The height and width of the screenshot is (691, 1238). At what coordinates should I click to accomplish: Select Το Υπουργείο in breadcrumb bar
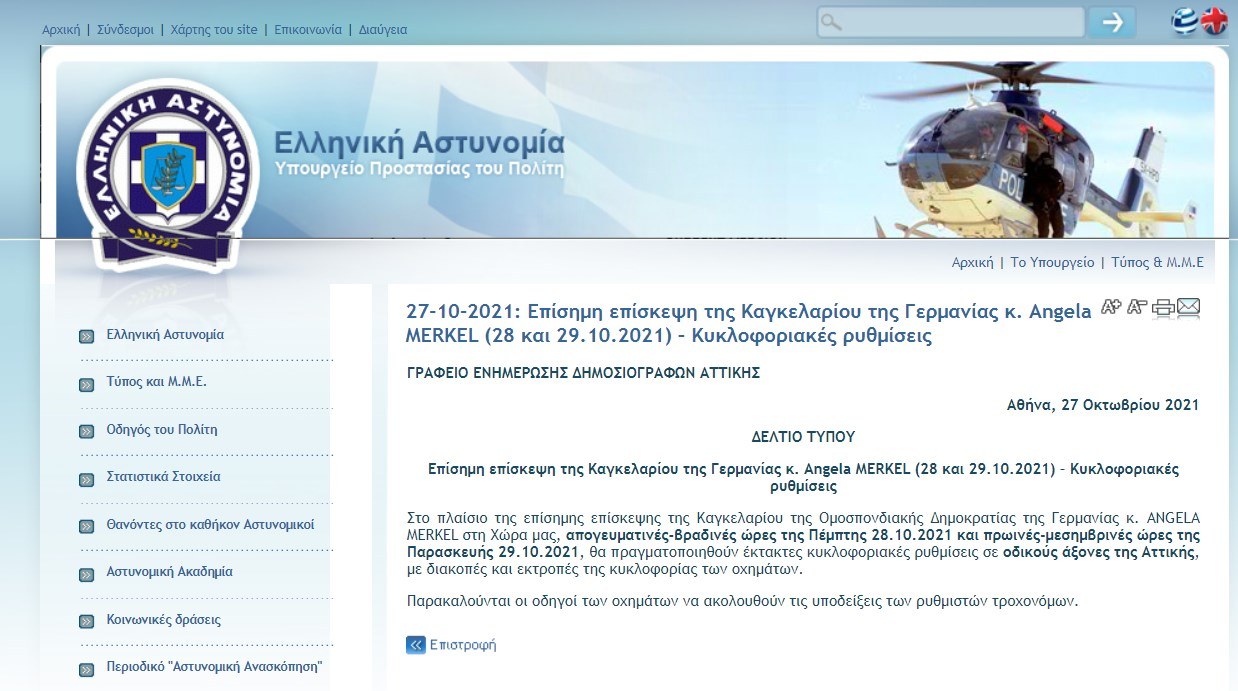click(x=1052, y=263)
